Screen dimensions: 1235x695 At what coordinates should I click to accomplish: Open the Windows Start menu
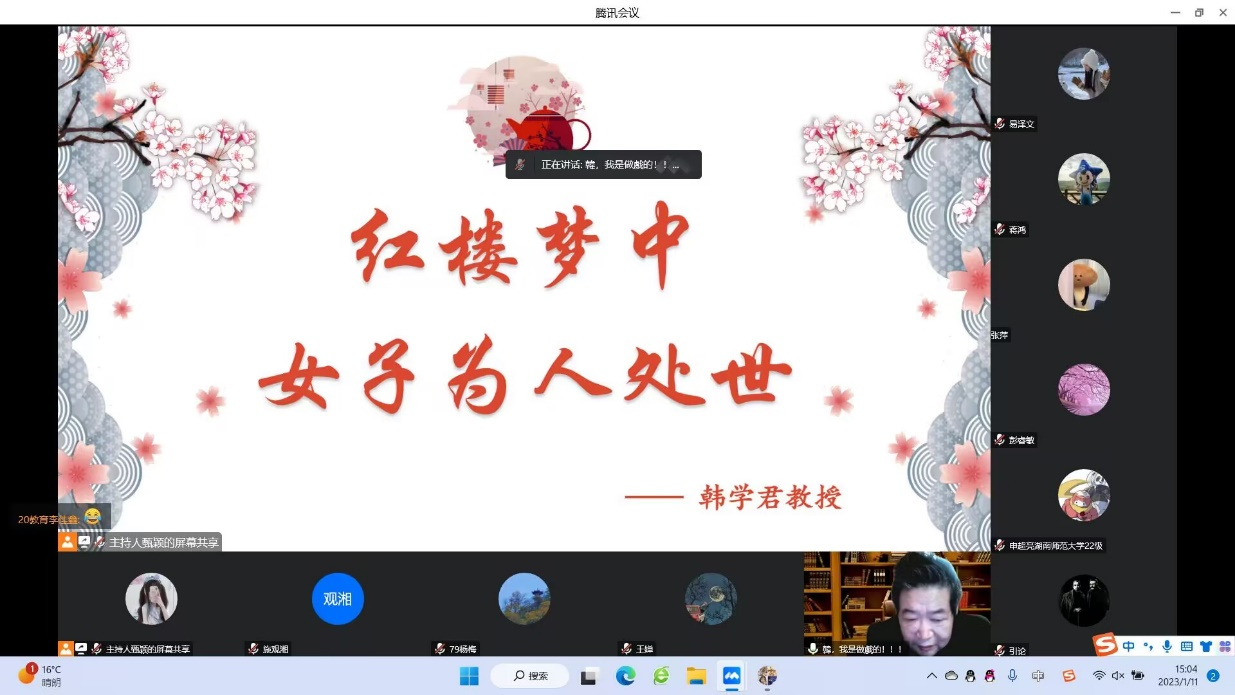tap(469, 676)
